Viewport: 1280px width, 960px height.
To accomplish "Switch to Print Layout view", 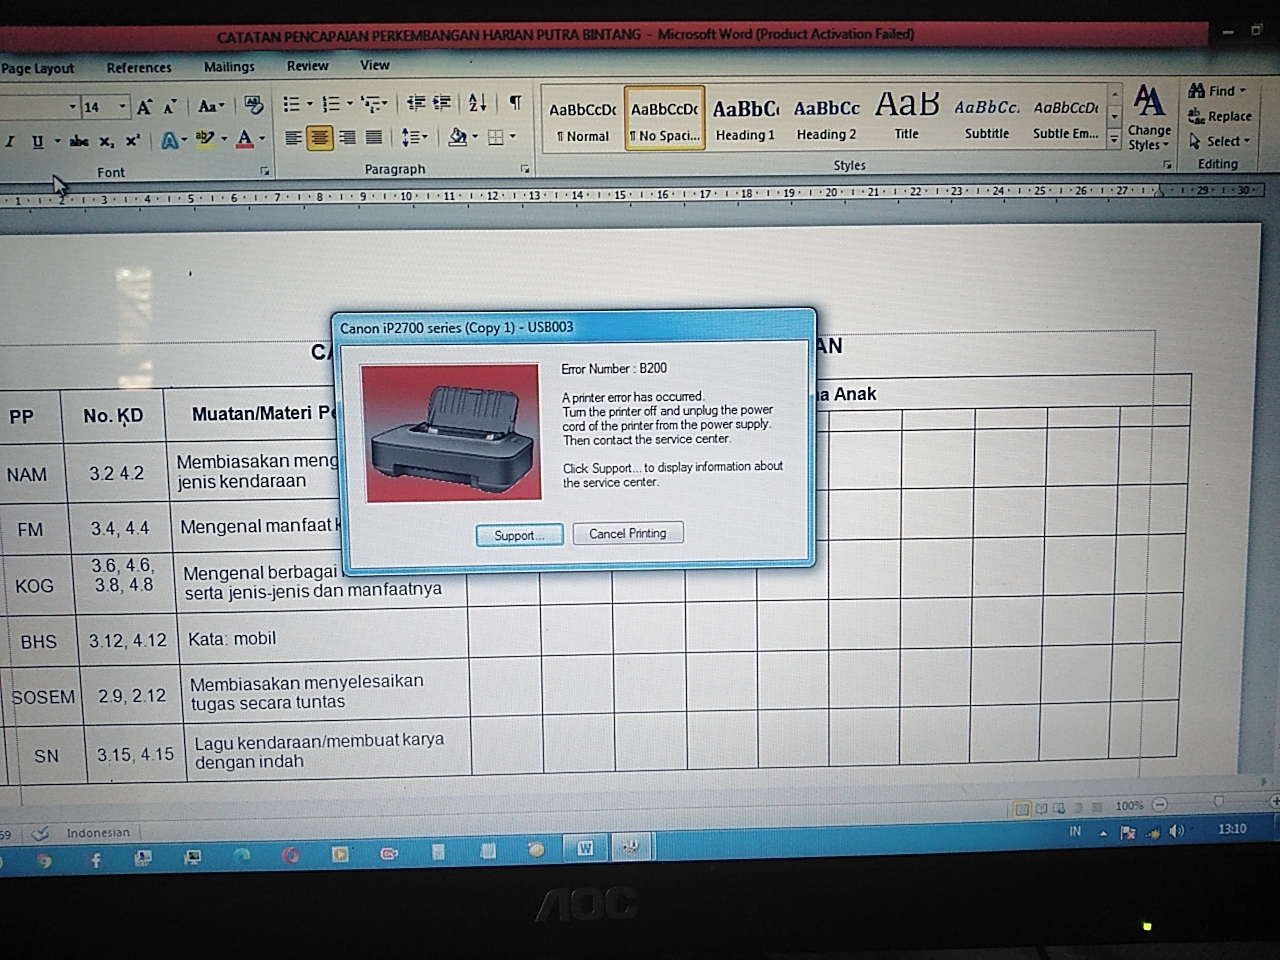I will [x=1022, y=808].
